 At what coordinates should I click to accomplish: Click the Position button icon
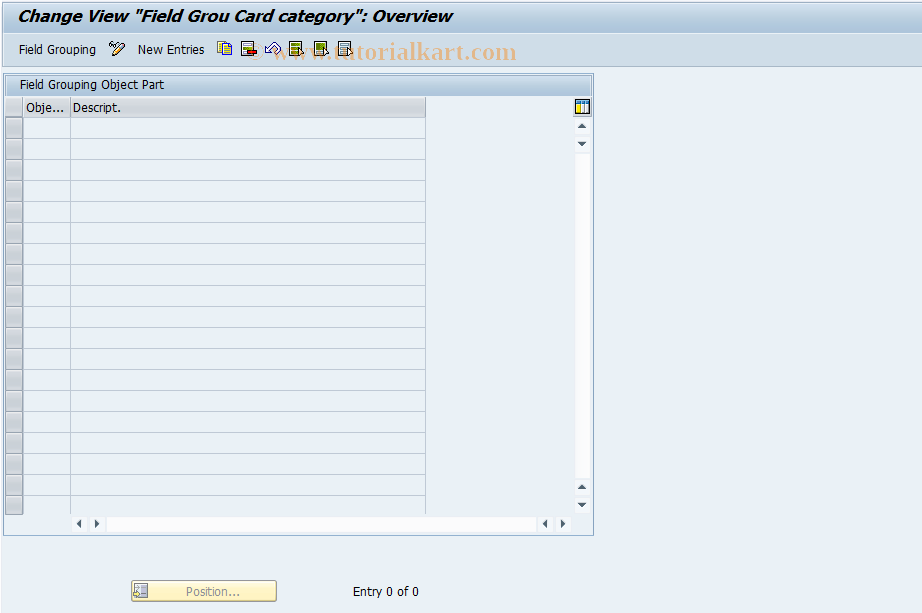coord(141,591)
